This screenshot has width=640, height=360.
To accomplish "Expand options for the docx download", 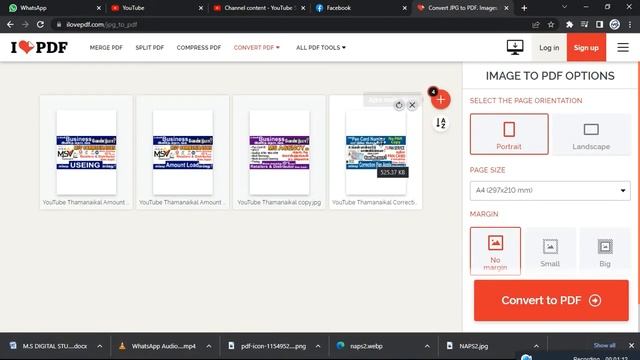I will pos(100,346).
